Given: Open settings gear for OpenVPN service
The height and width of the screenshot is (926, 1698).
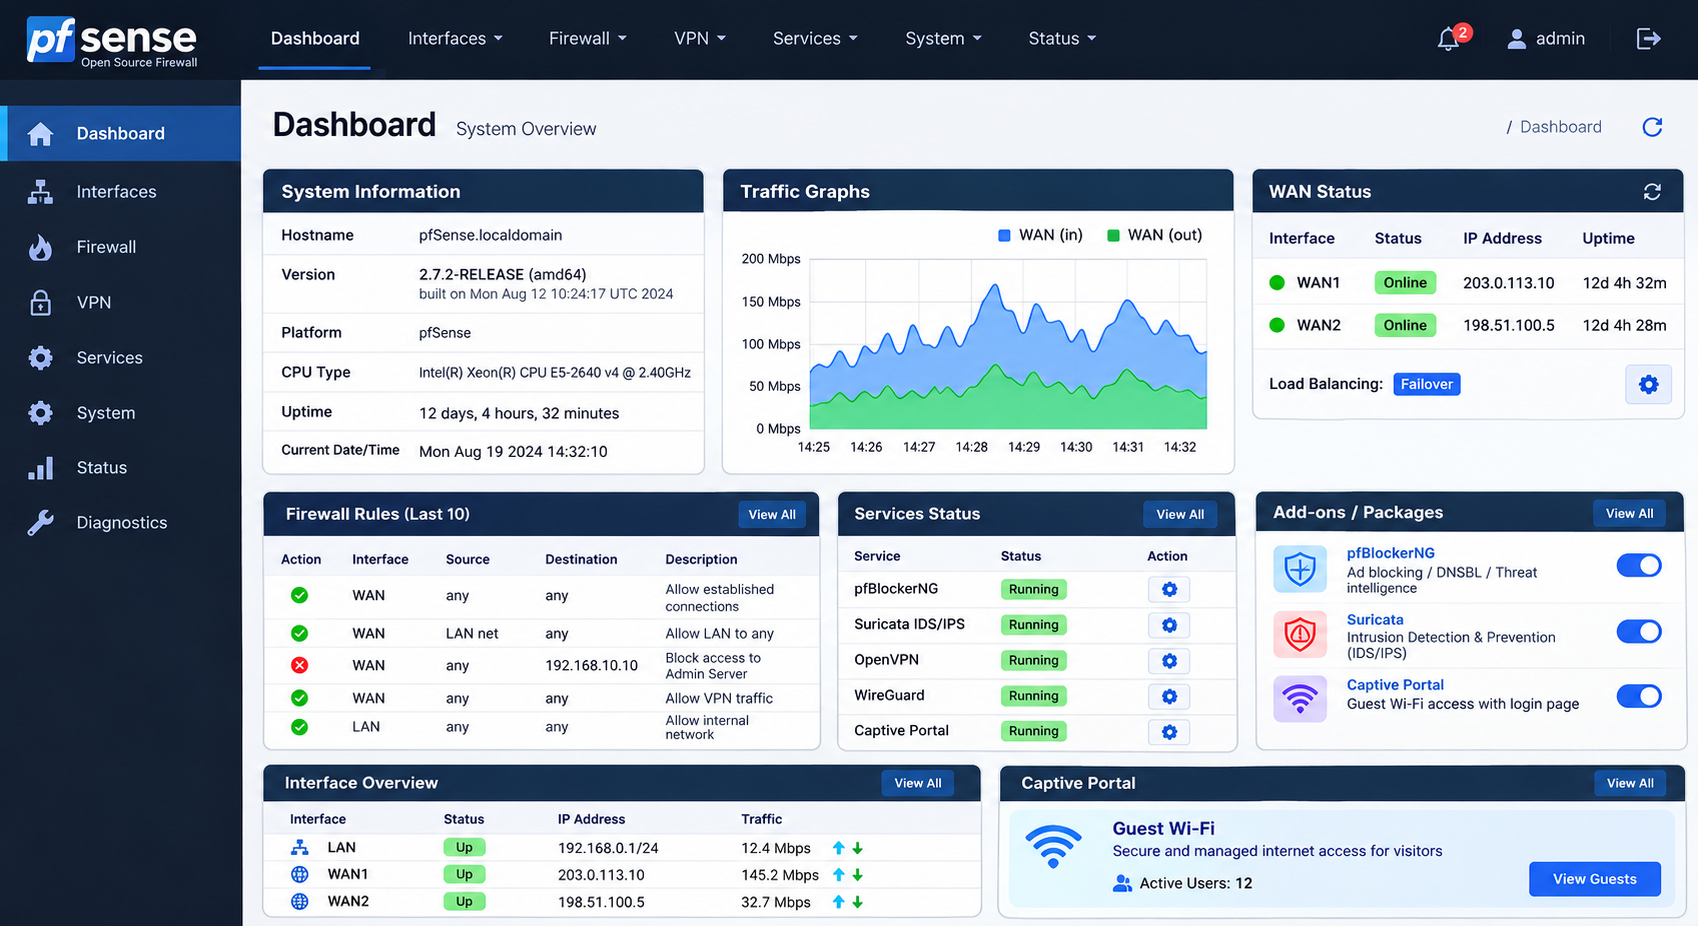Looking at the screenshot, I should pos(1169,661).
